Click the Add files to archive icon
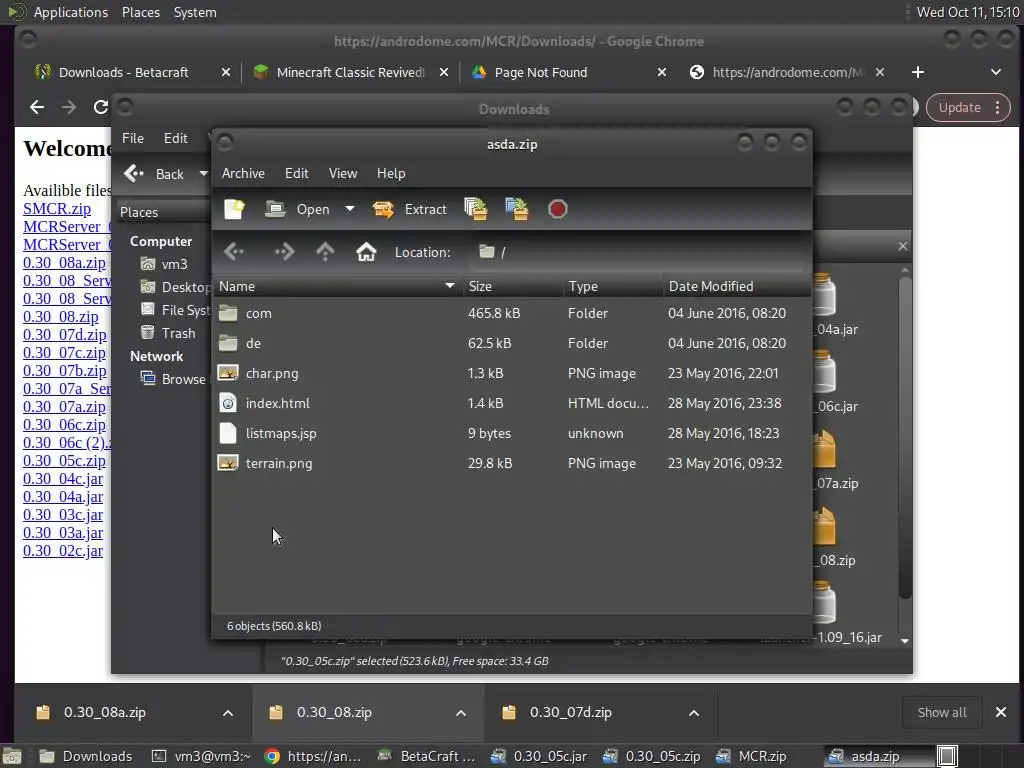Viewport: 1024px width, 768px height. [476, 209]
